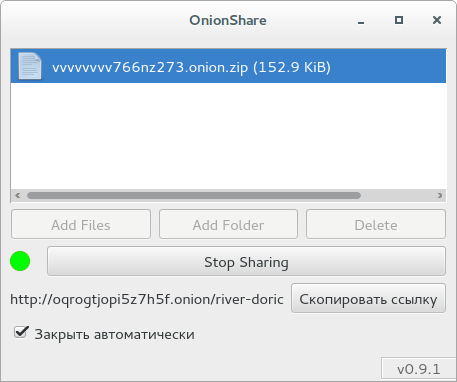This screenshot has height=382, width=457.
Task: Click the v0.9.1 version label
Action: coord(418,369)
